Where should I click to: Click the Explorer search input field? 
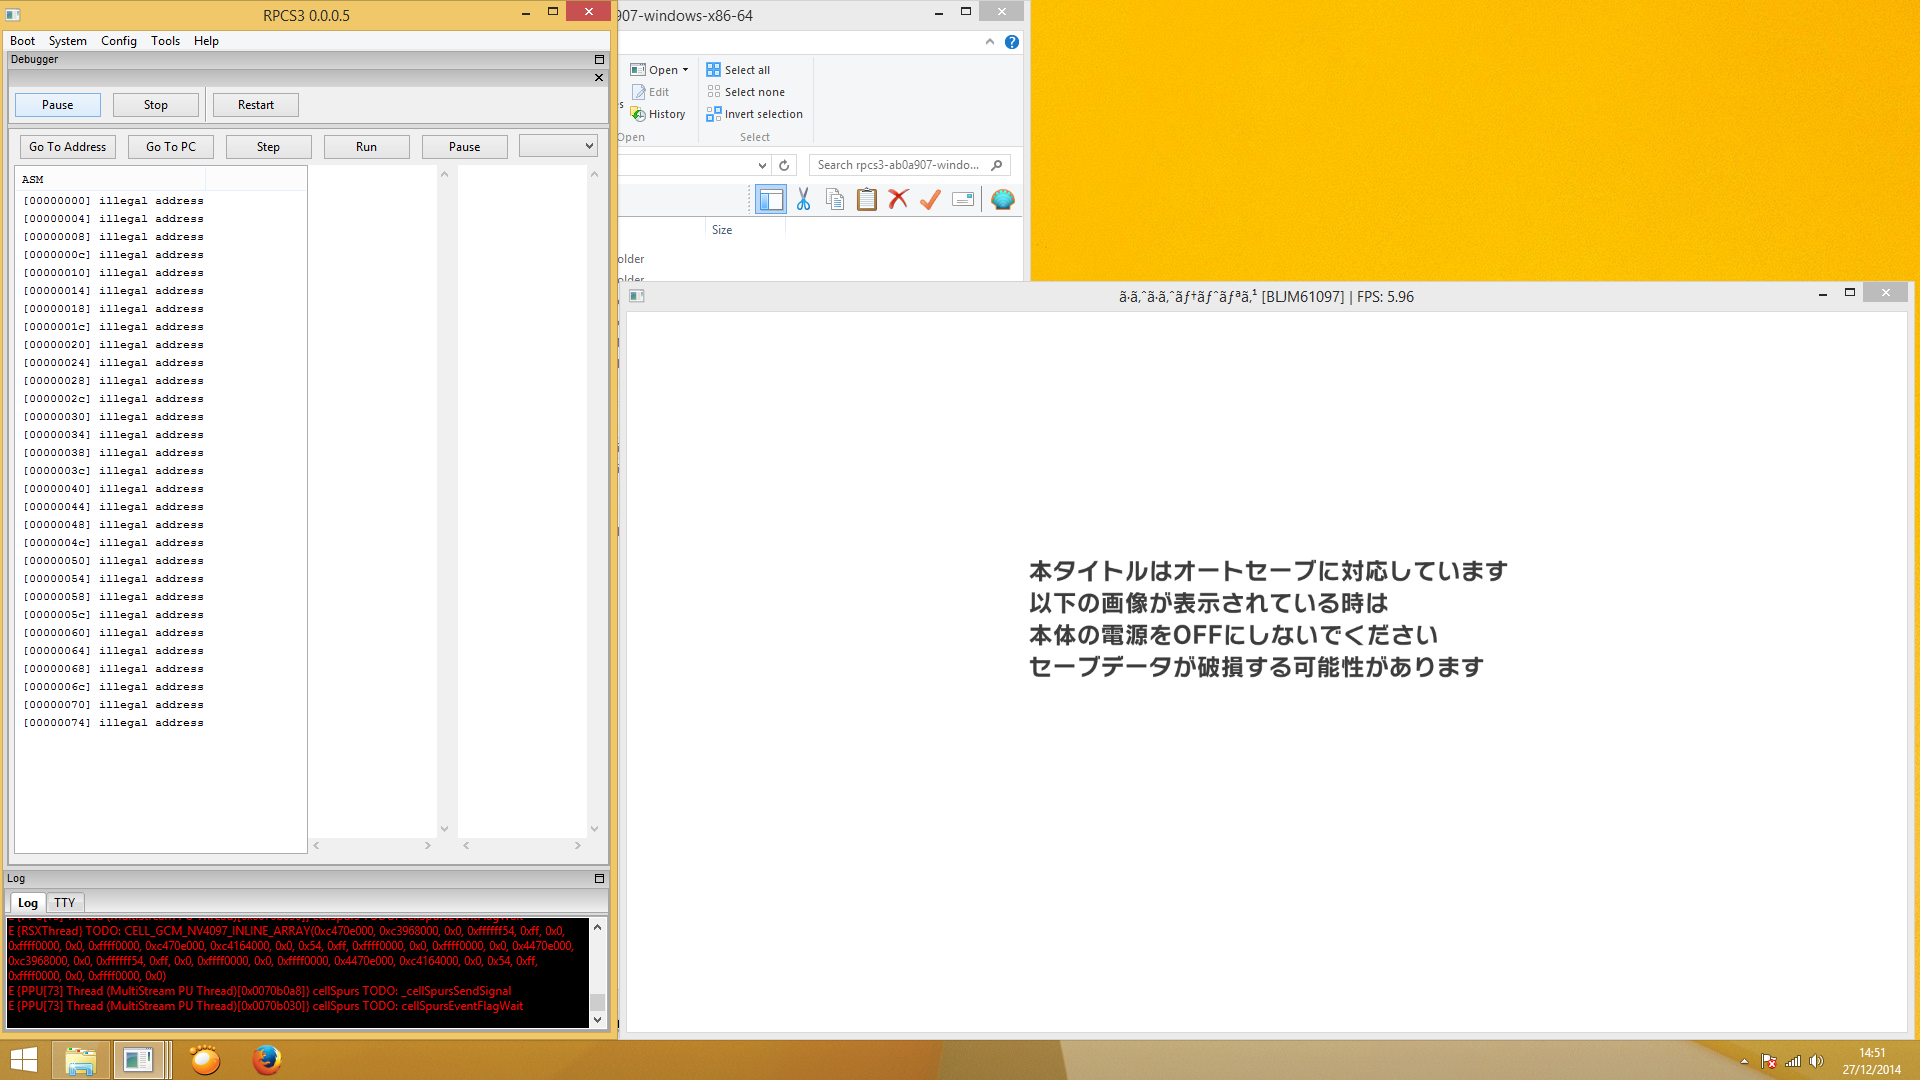click(900, 165)
